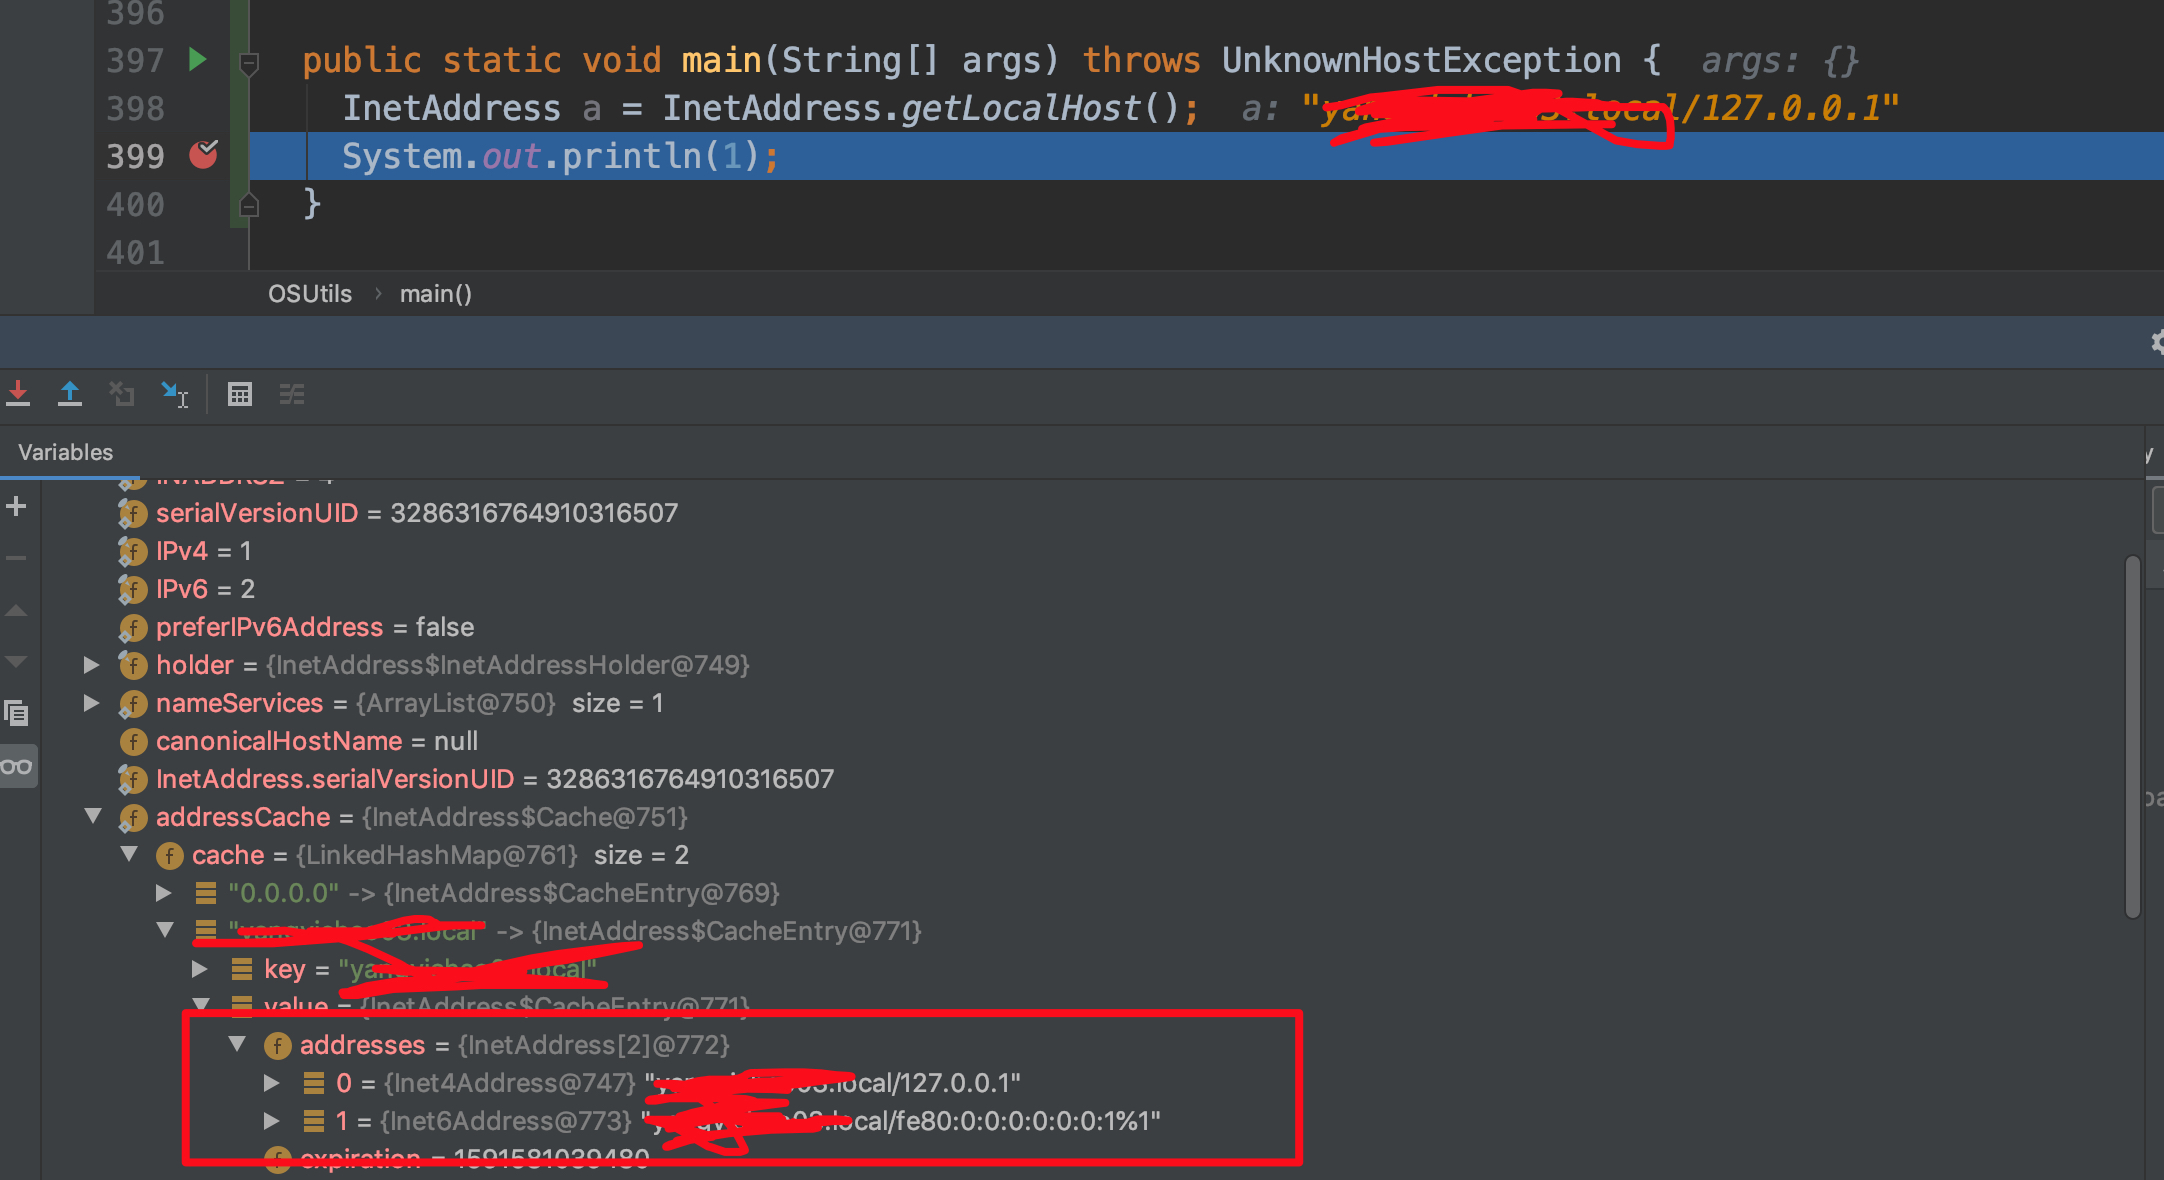Click the main() breadcrumb item
This screenshot has width=2164, height=1180.
[x=435, y=294]
